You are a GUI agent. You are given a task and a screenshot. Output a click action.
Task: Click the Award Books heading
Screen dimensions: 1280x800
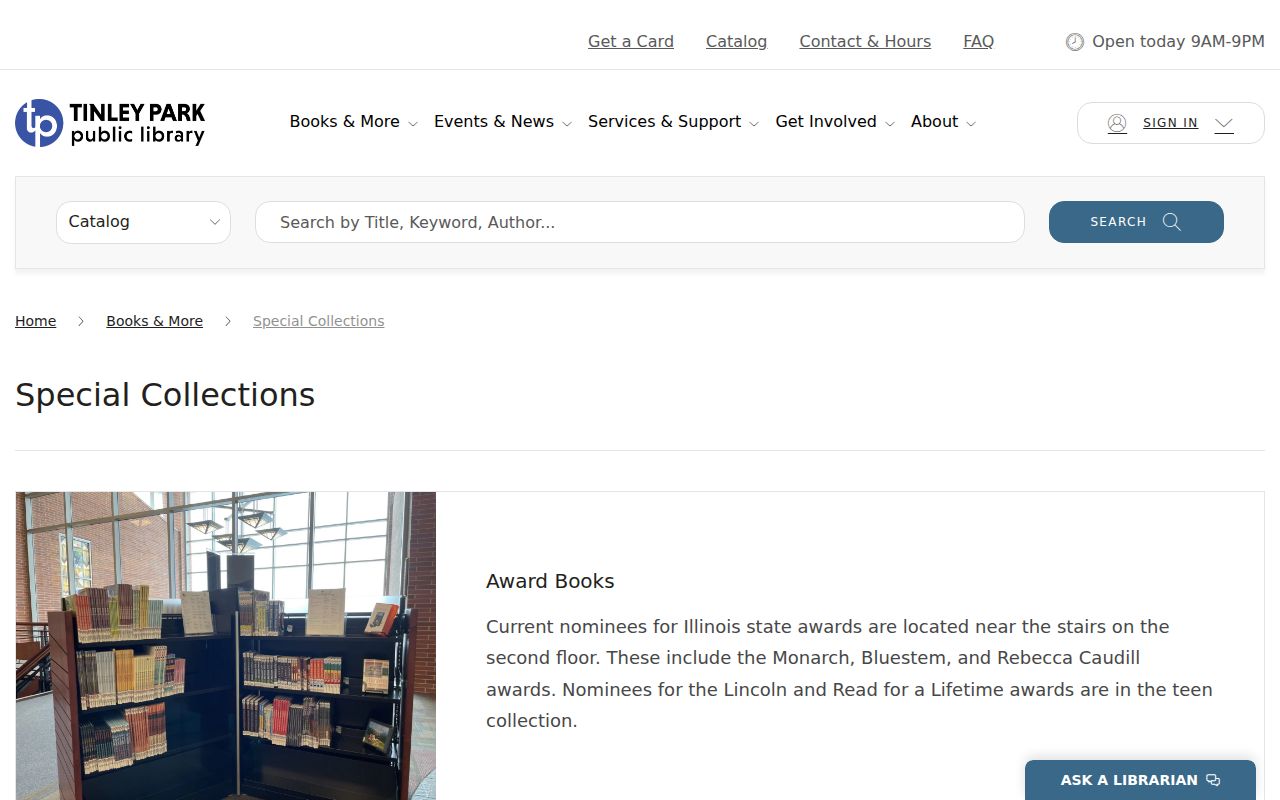(550, 582)
